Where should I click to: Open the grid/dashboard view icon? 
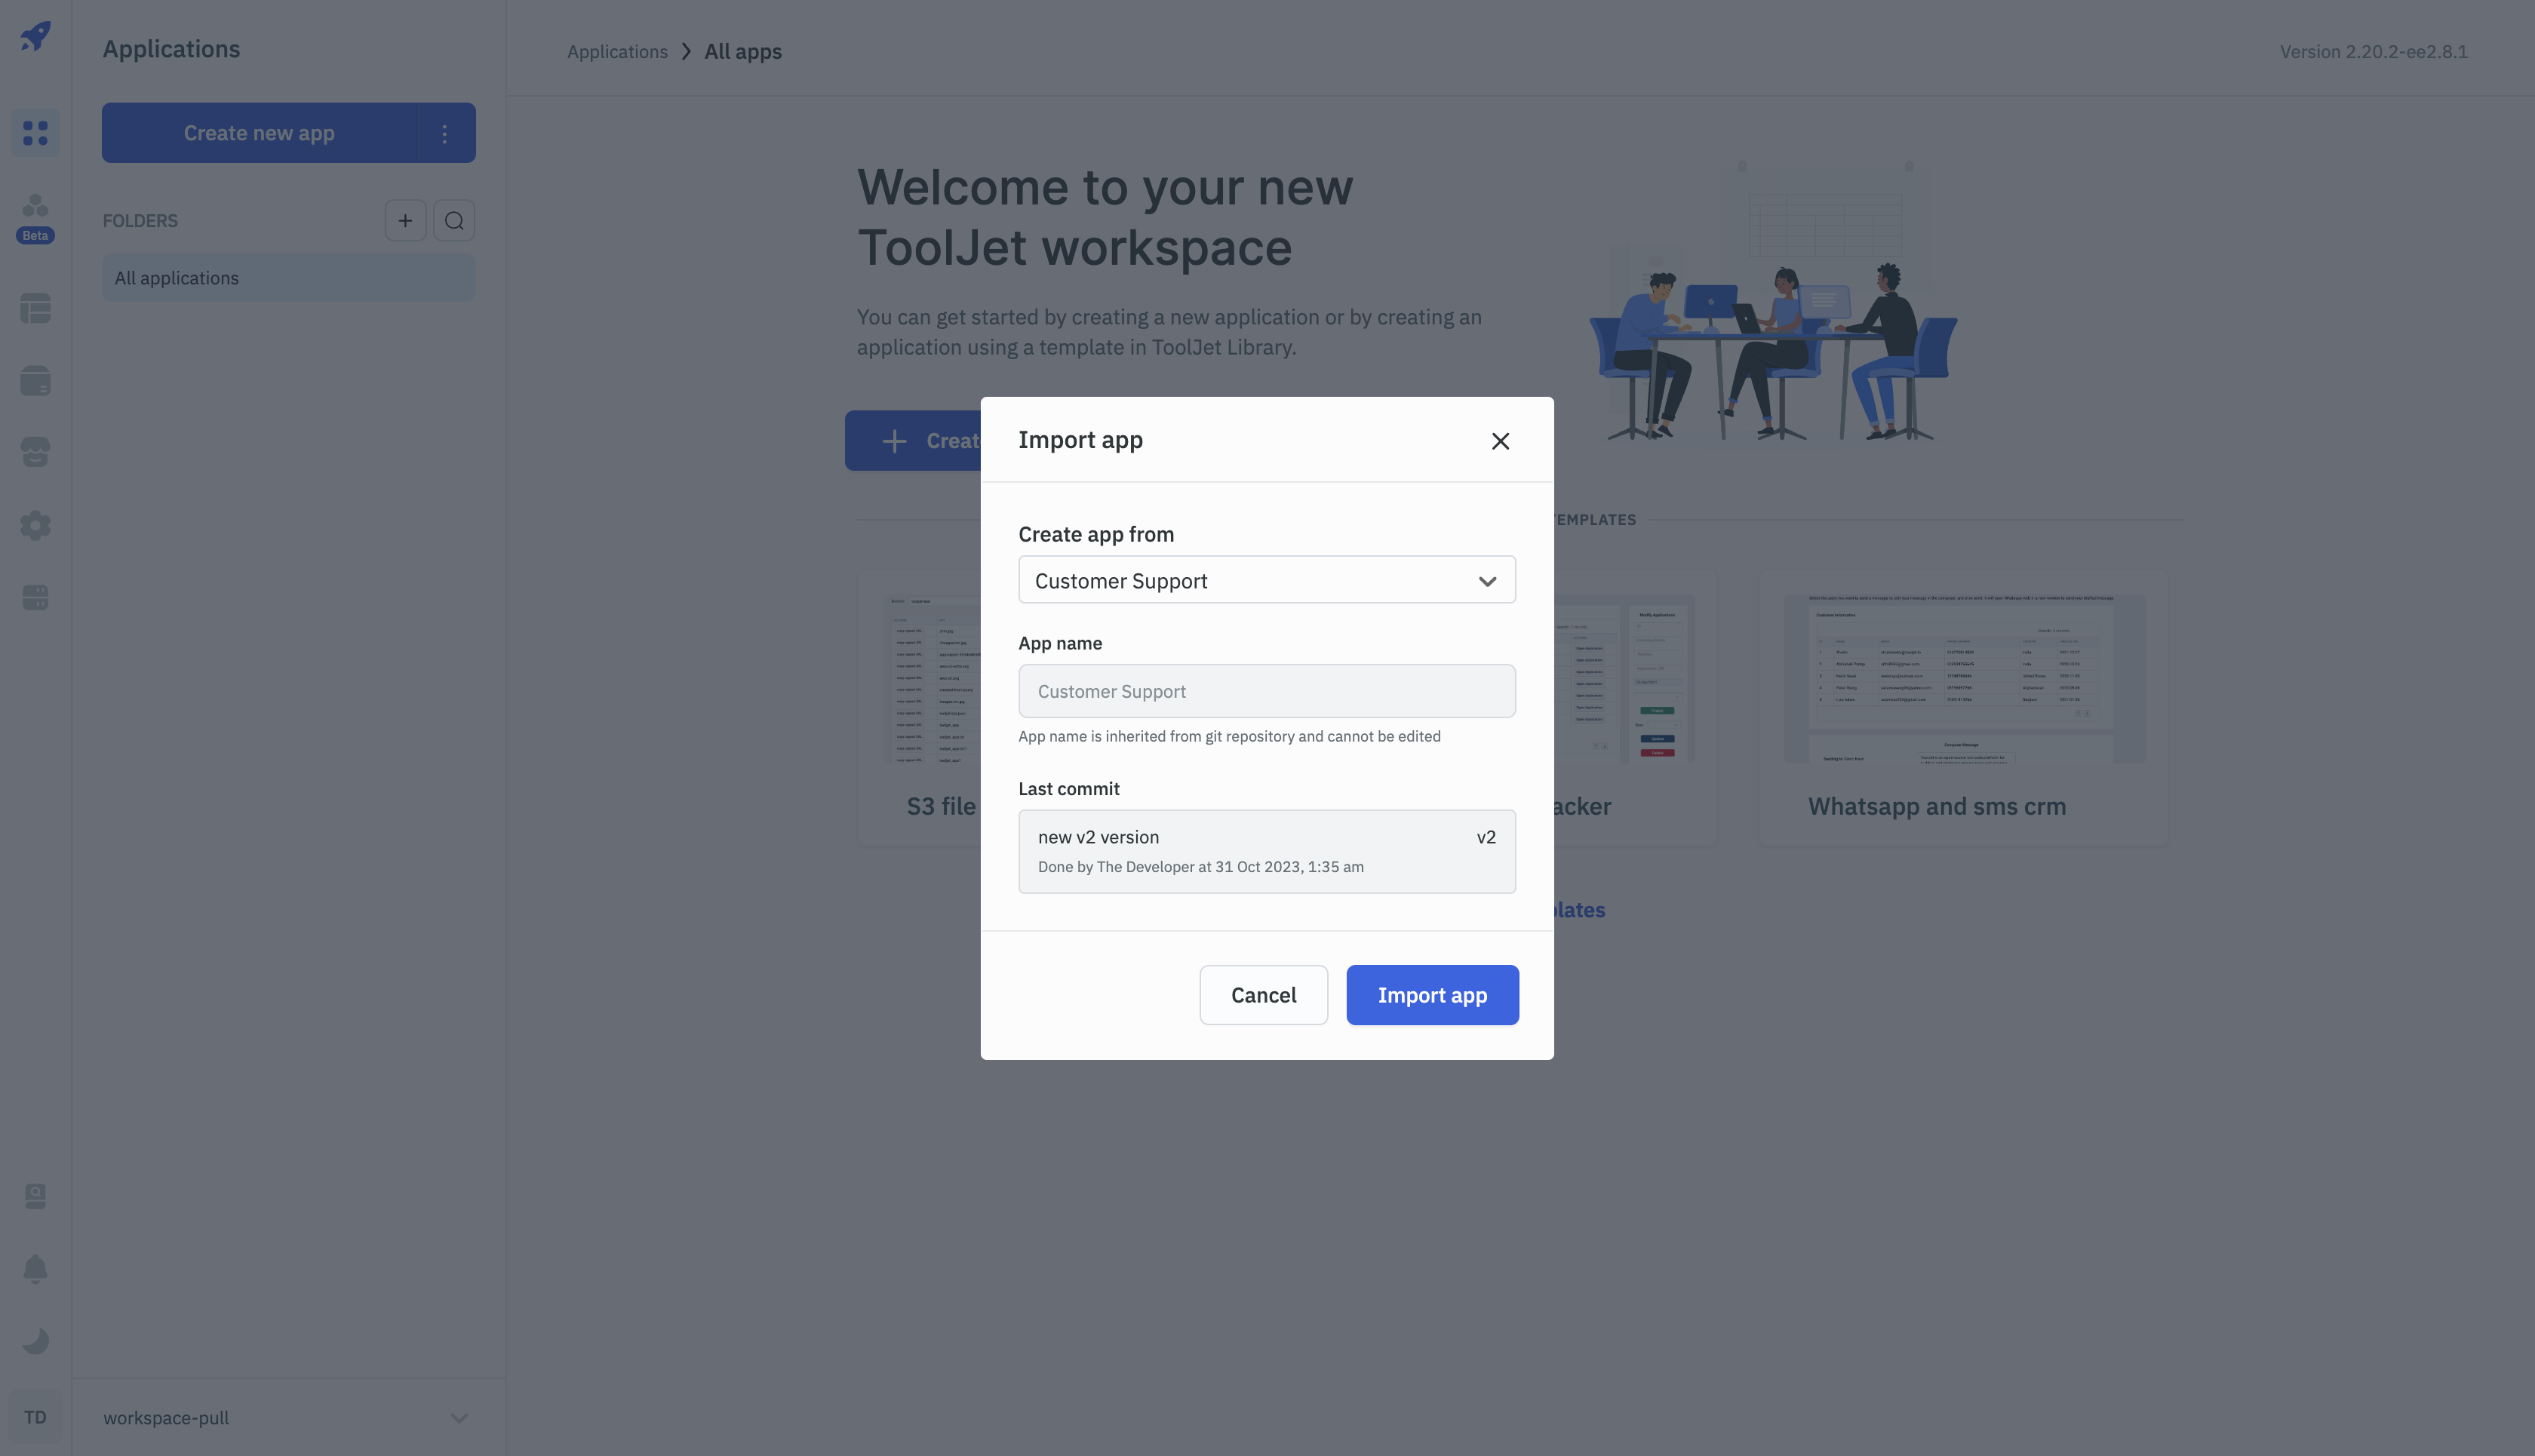35,132
